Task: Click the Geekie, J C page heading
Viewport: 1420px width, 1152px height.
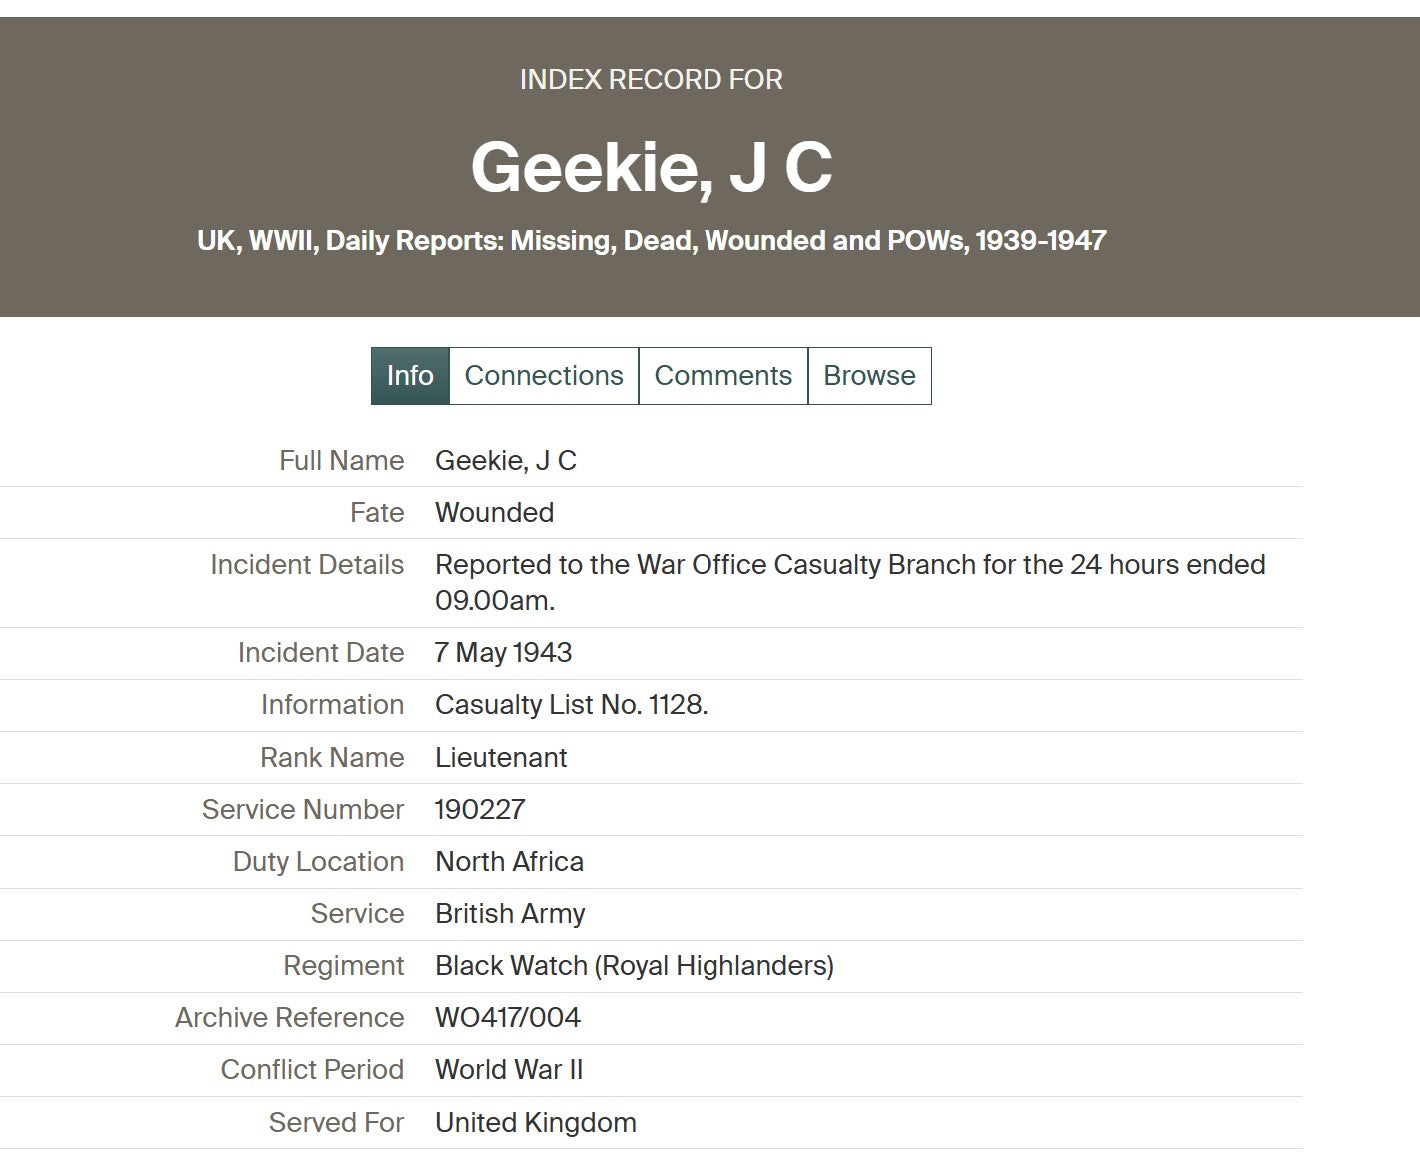Action: point(651,167)
